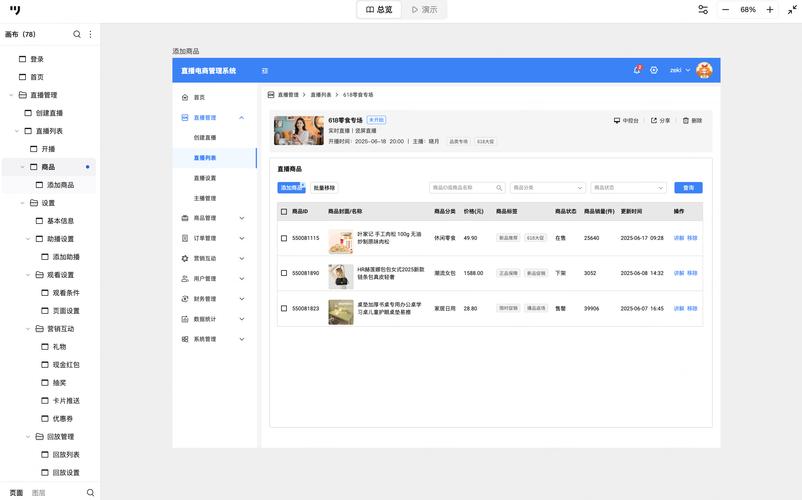Click the product ID or name search field

[467, 188]
